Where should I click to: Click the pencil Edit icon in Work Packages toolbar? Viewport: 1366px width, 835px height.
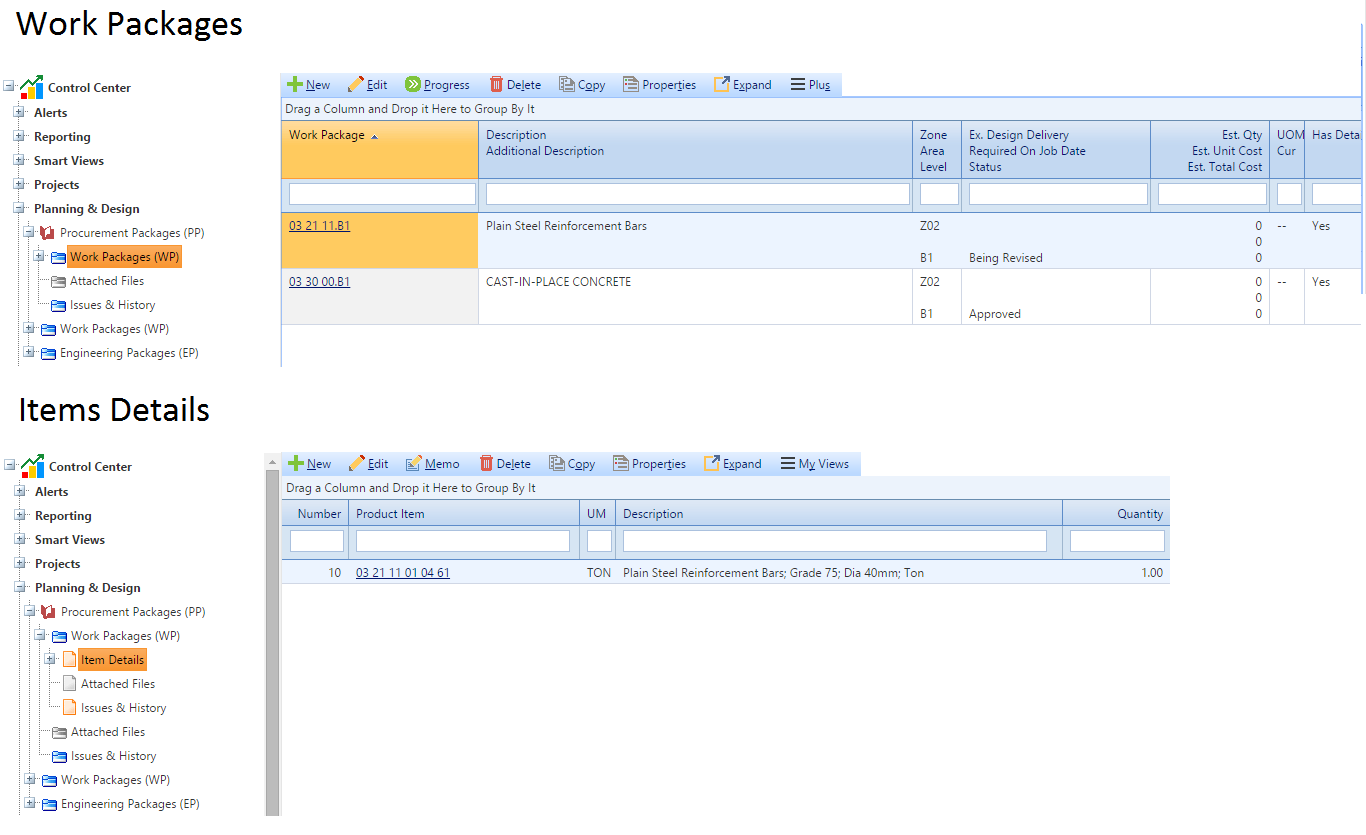pyautogui.click(x=355, y=85)
